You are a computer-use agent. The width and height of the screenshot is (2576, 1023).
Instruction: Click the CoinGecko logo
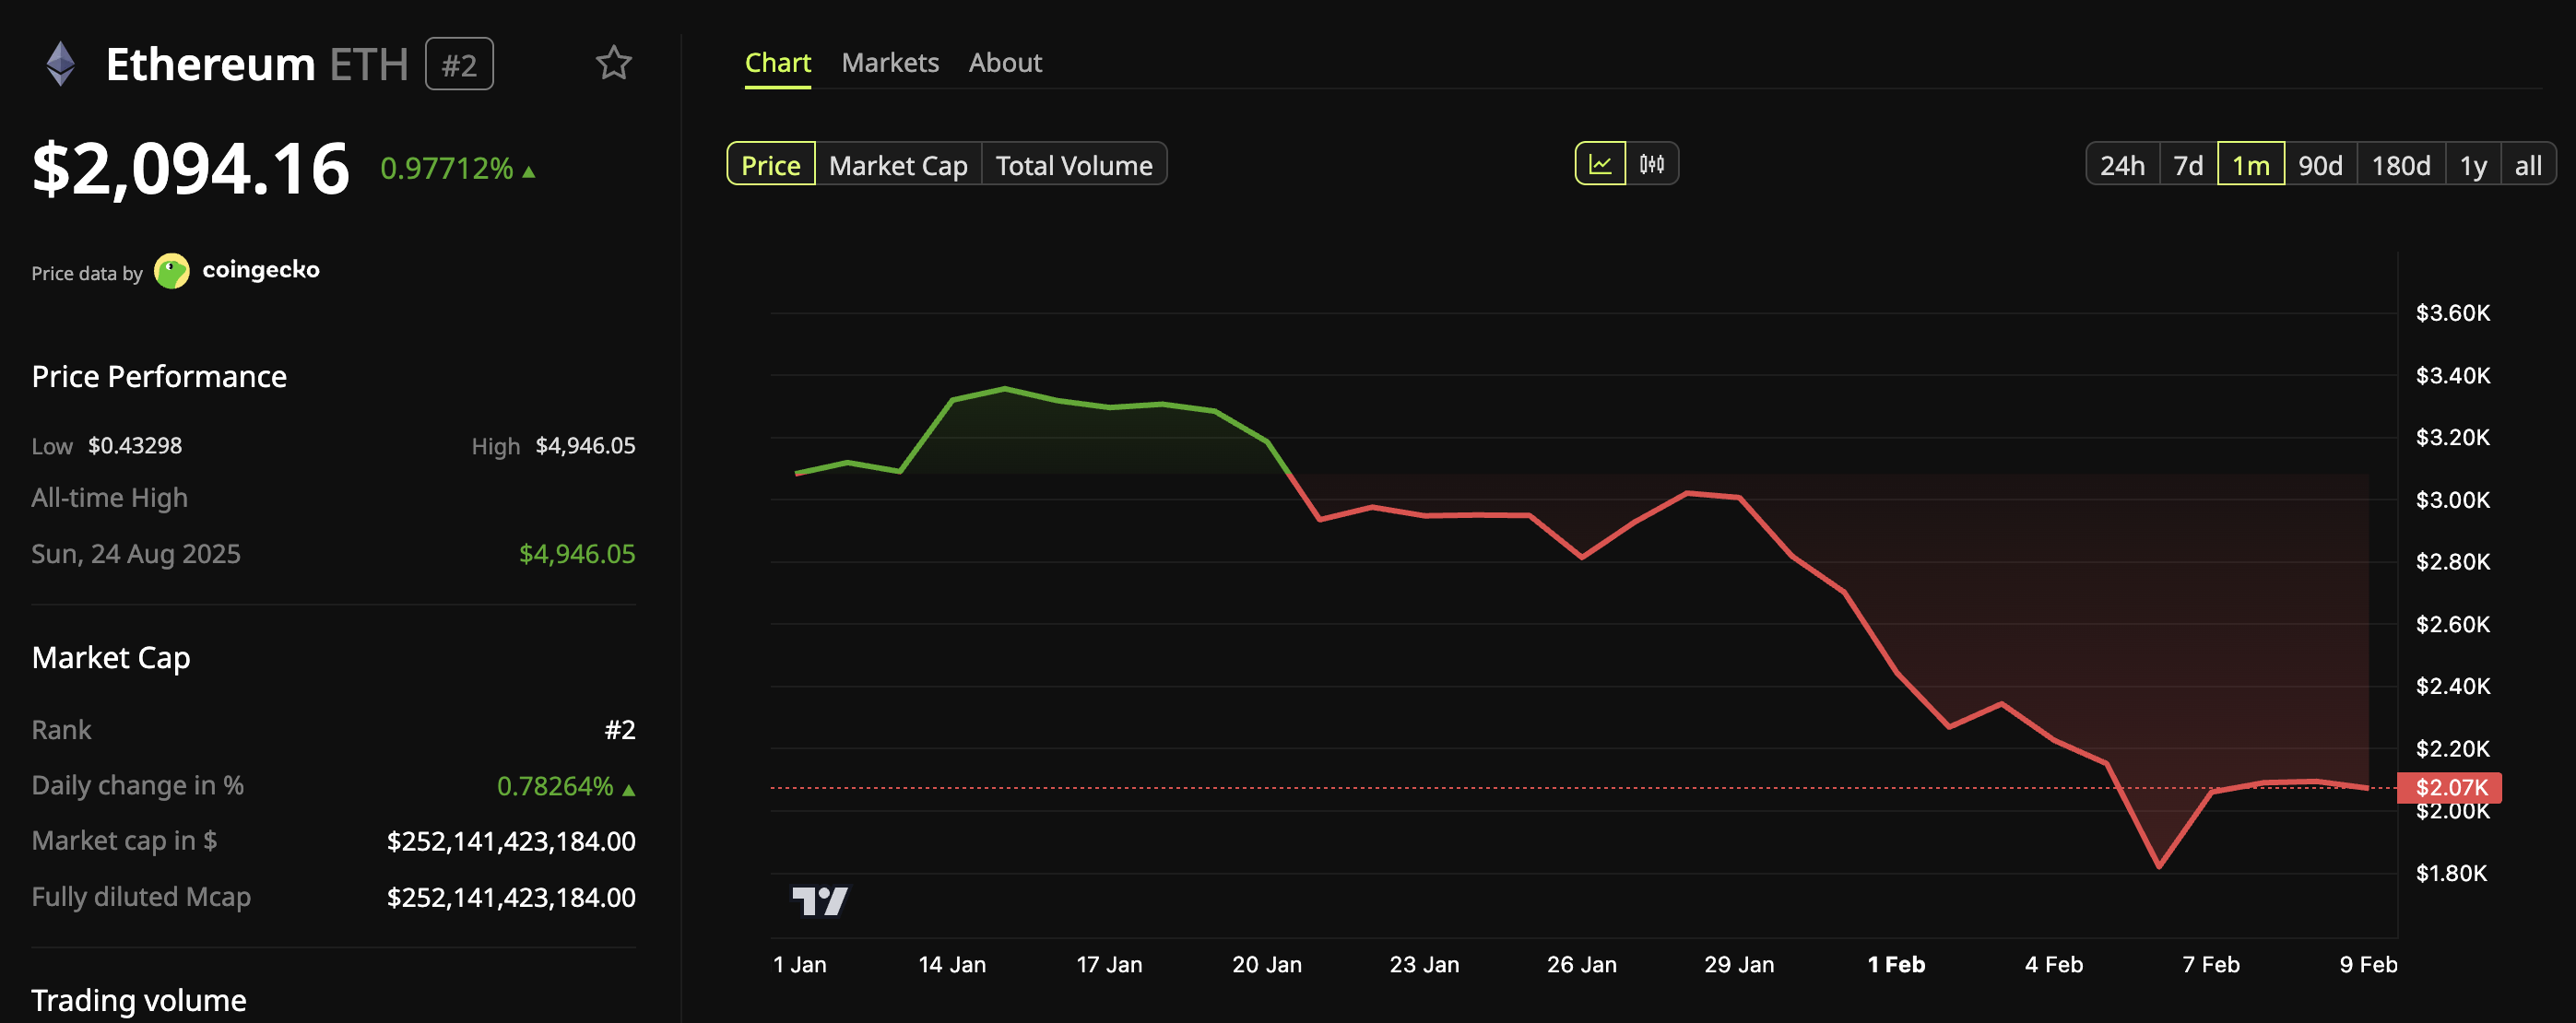click(172, 270)
